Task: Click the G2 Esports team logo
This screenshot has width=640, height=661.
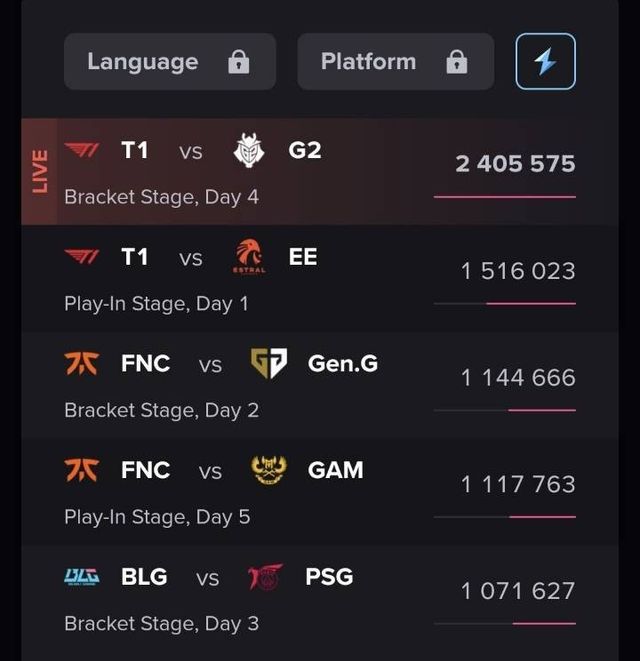Action: tap(248, 150)
